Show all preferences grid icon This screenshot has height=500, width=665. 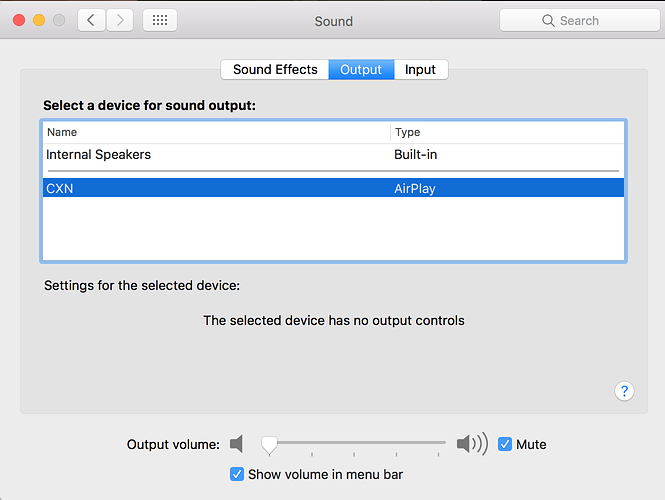point(160,20)
